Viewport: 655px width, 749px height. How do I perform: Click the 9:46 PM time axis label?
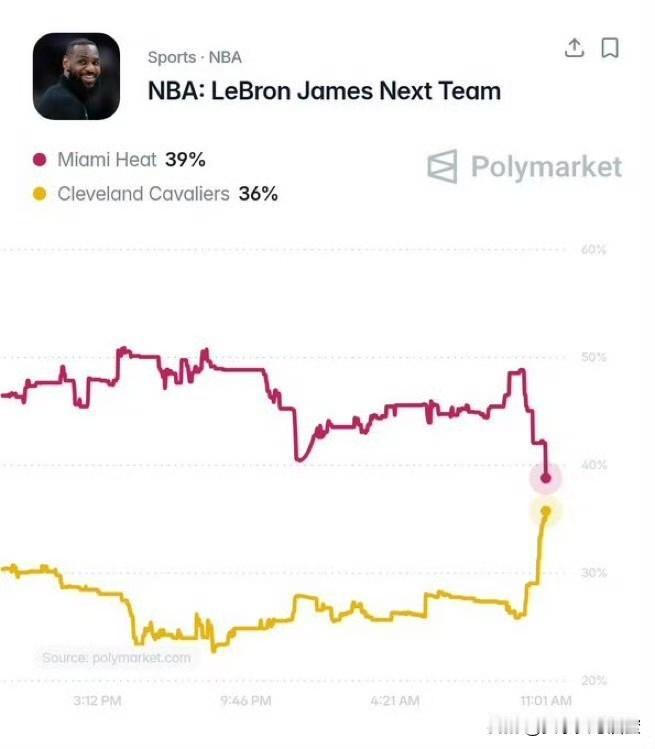pos(246,701)
